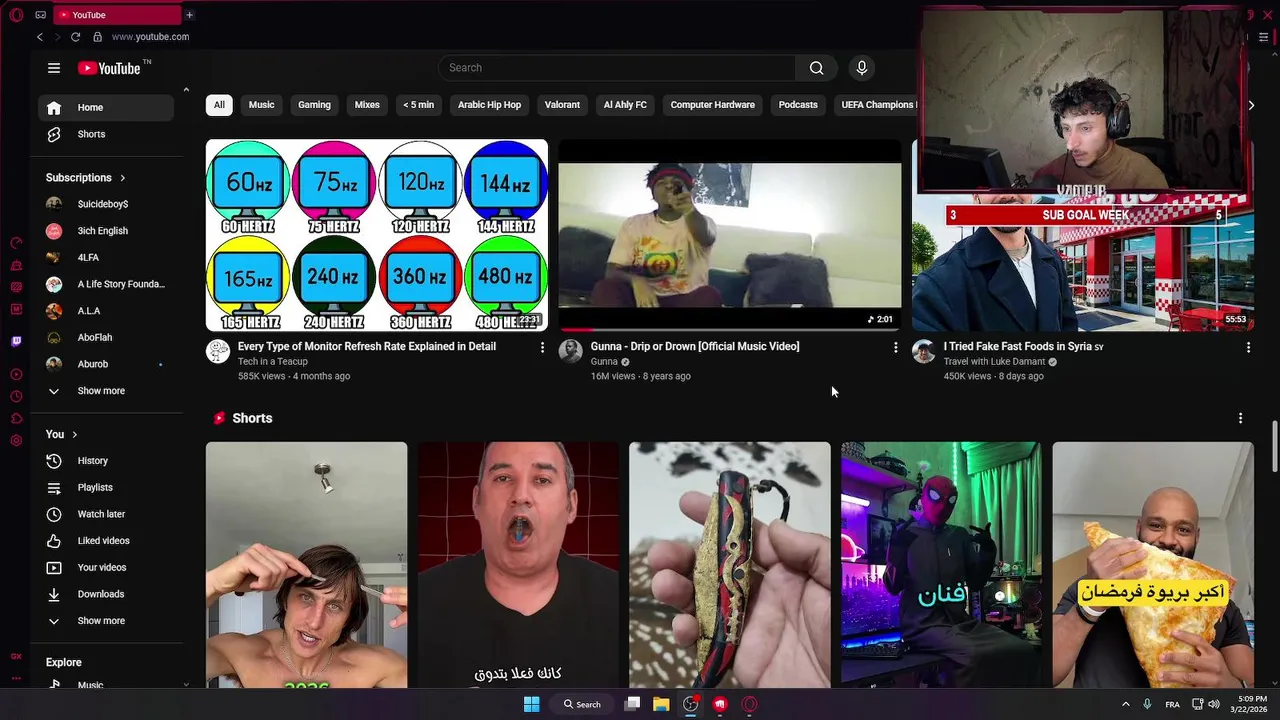Open Tech in a Teacup channel avatar
The image size is (1280, 720).
[x=218, y=351]
